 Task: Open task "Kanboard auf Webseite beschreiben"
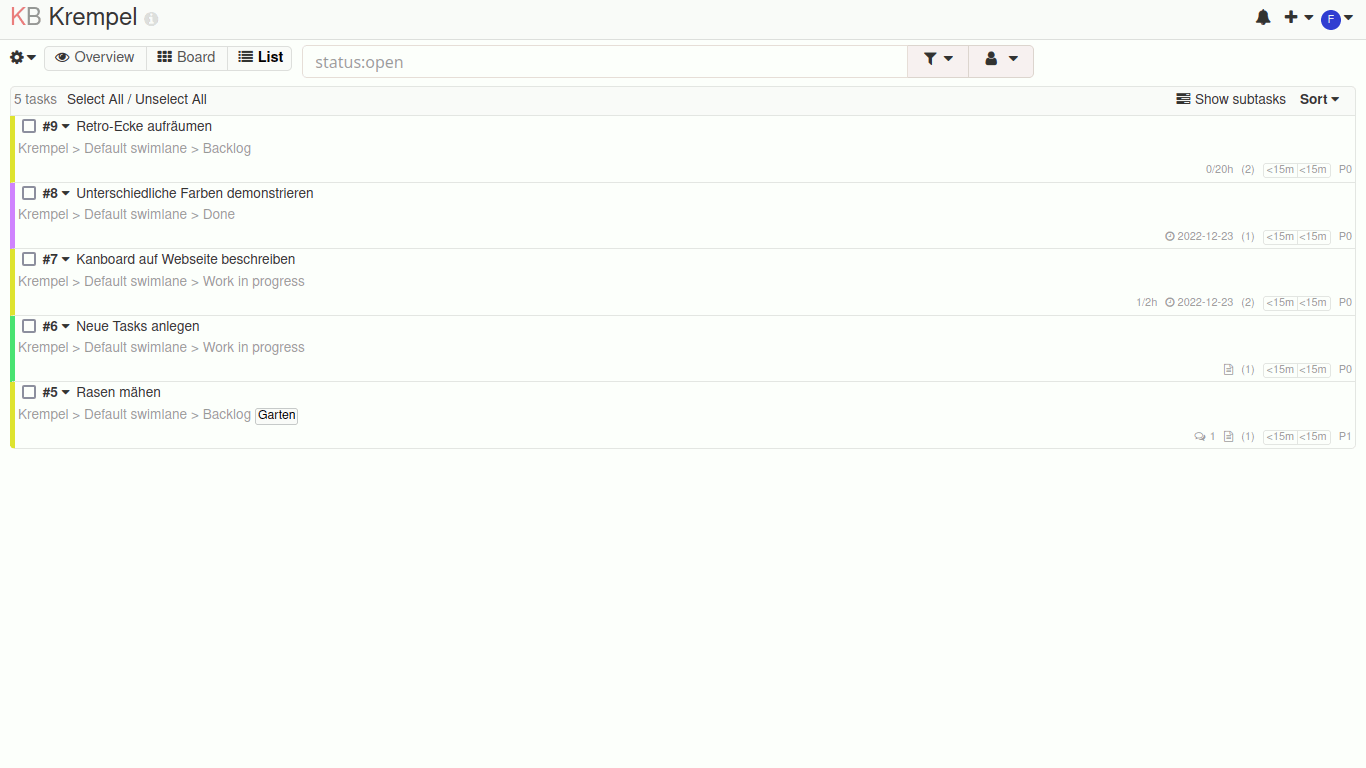pyautogui.click(x=185, y=259)
